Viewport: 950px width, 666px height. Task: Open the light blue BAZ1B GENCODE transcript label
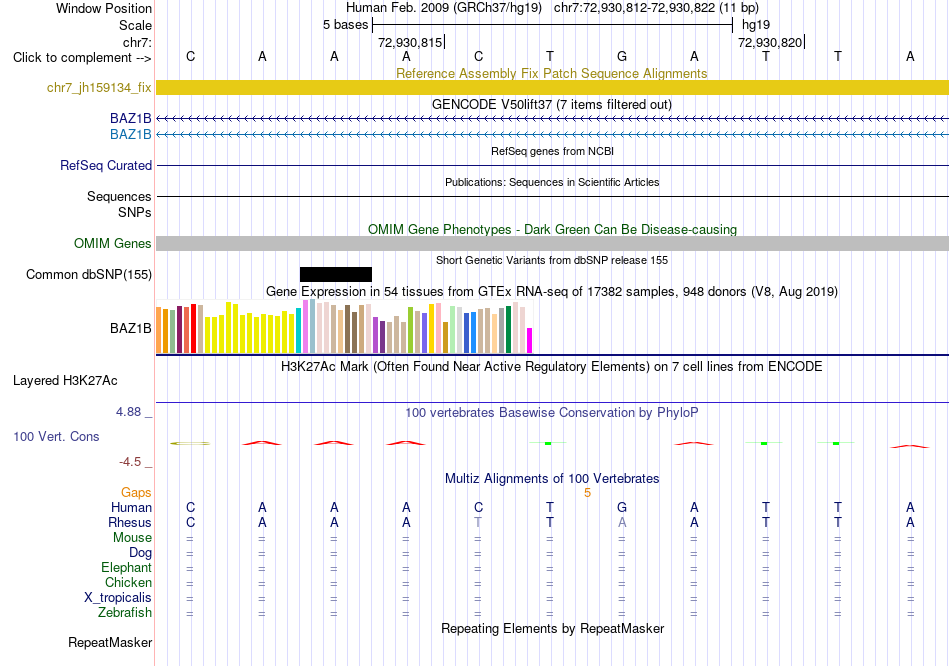click(x=130, y=134)
